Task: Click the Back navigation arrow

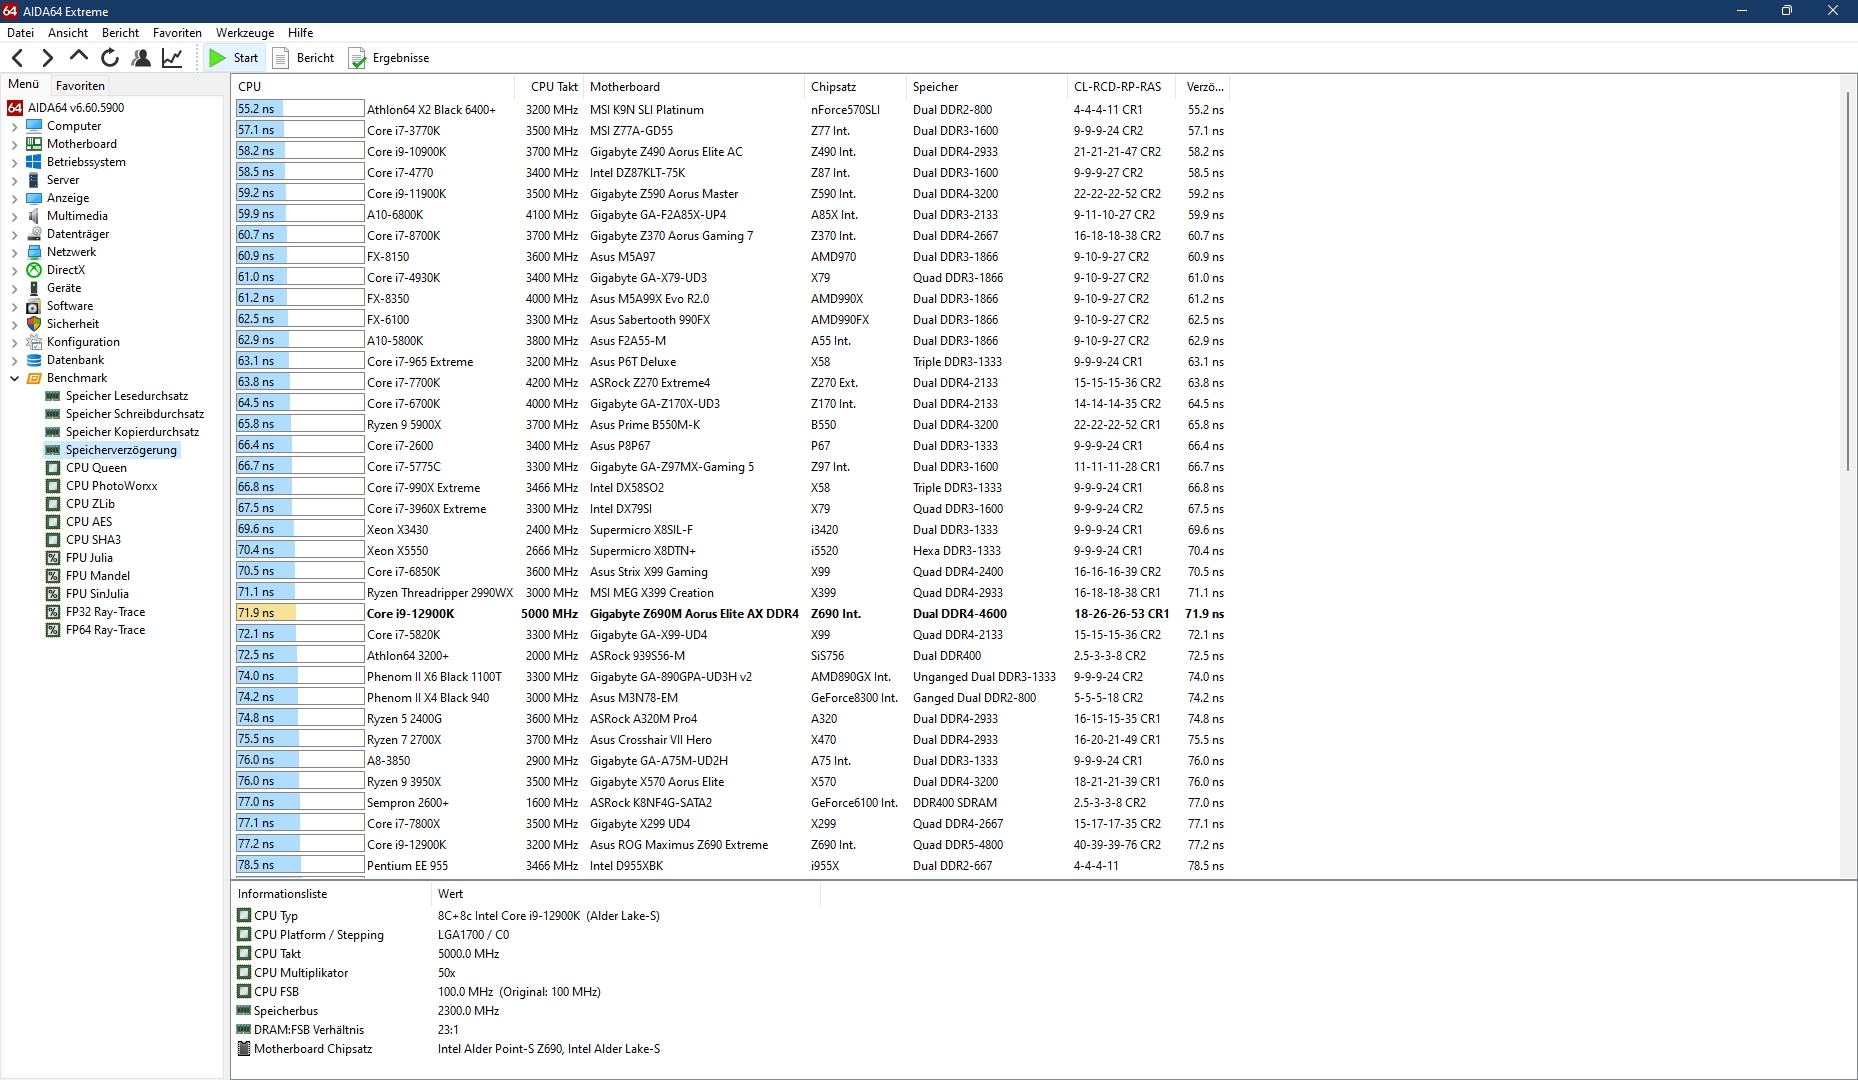Action: point(18,58)
